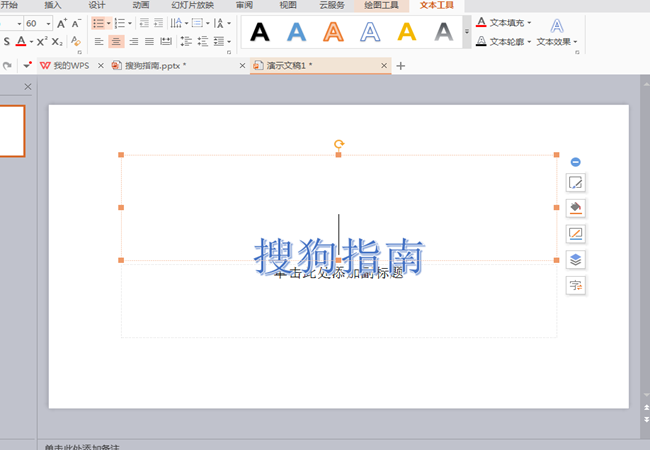This screenshot has height=450, width=650.
Task: Decrease font size with the A- icon
Action: pyautogui.click(x=76, y=23)
